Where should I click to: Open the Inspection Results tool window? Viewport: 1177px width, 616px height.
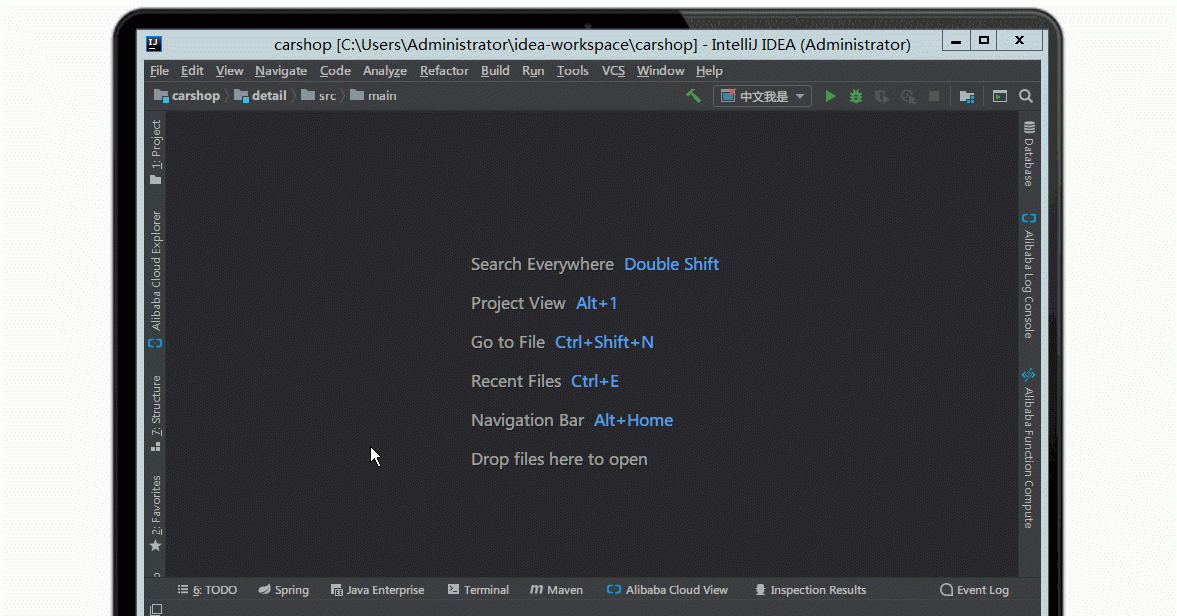(x=811, y=590)
